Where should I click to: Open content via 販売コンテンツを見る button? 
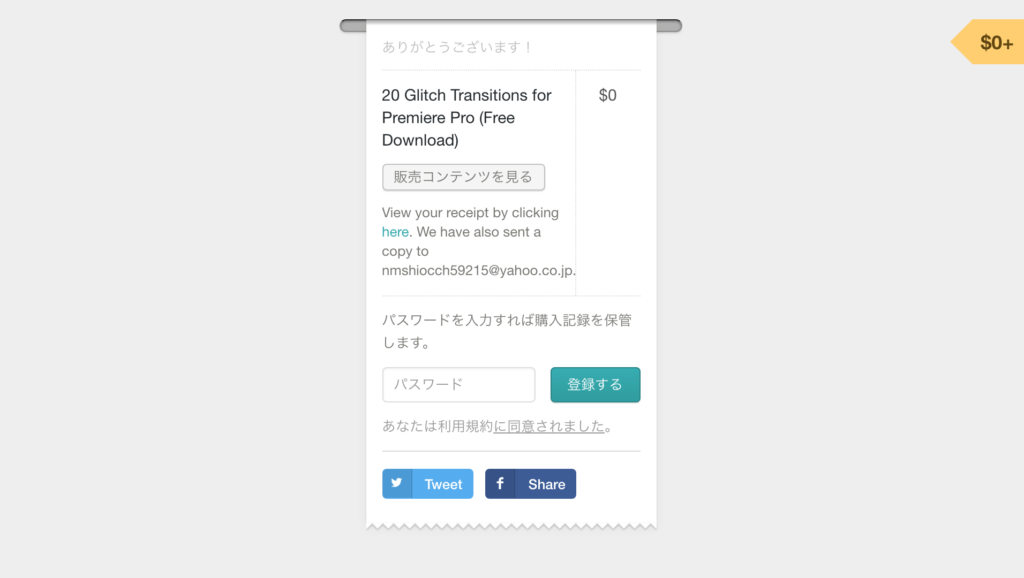[x=463, y=177]
